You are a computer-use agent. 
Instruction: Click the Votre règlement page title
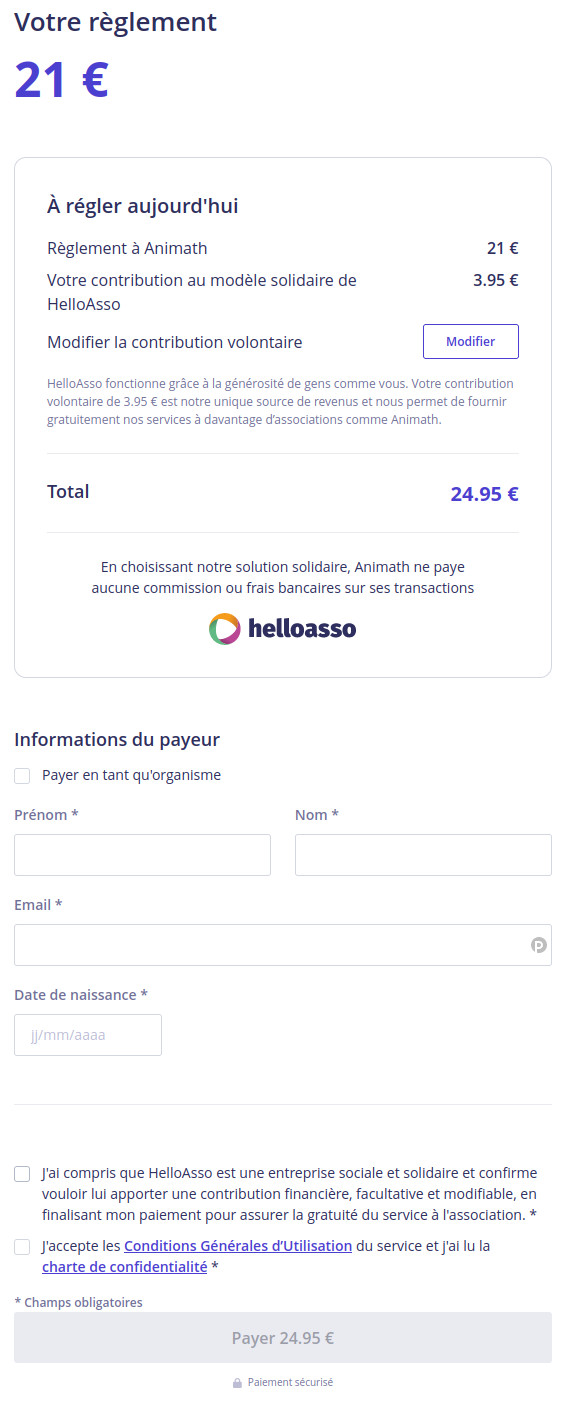115,22
